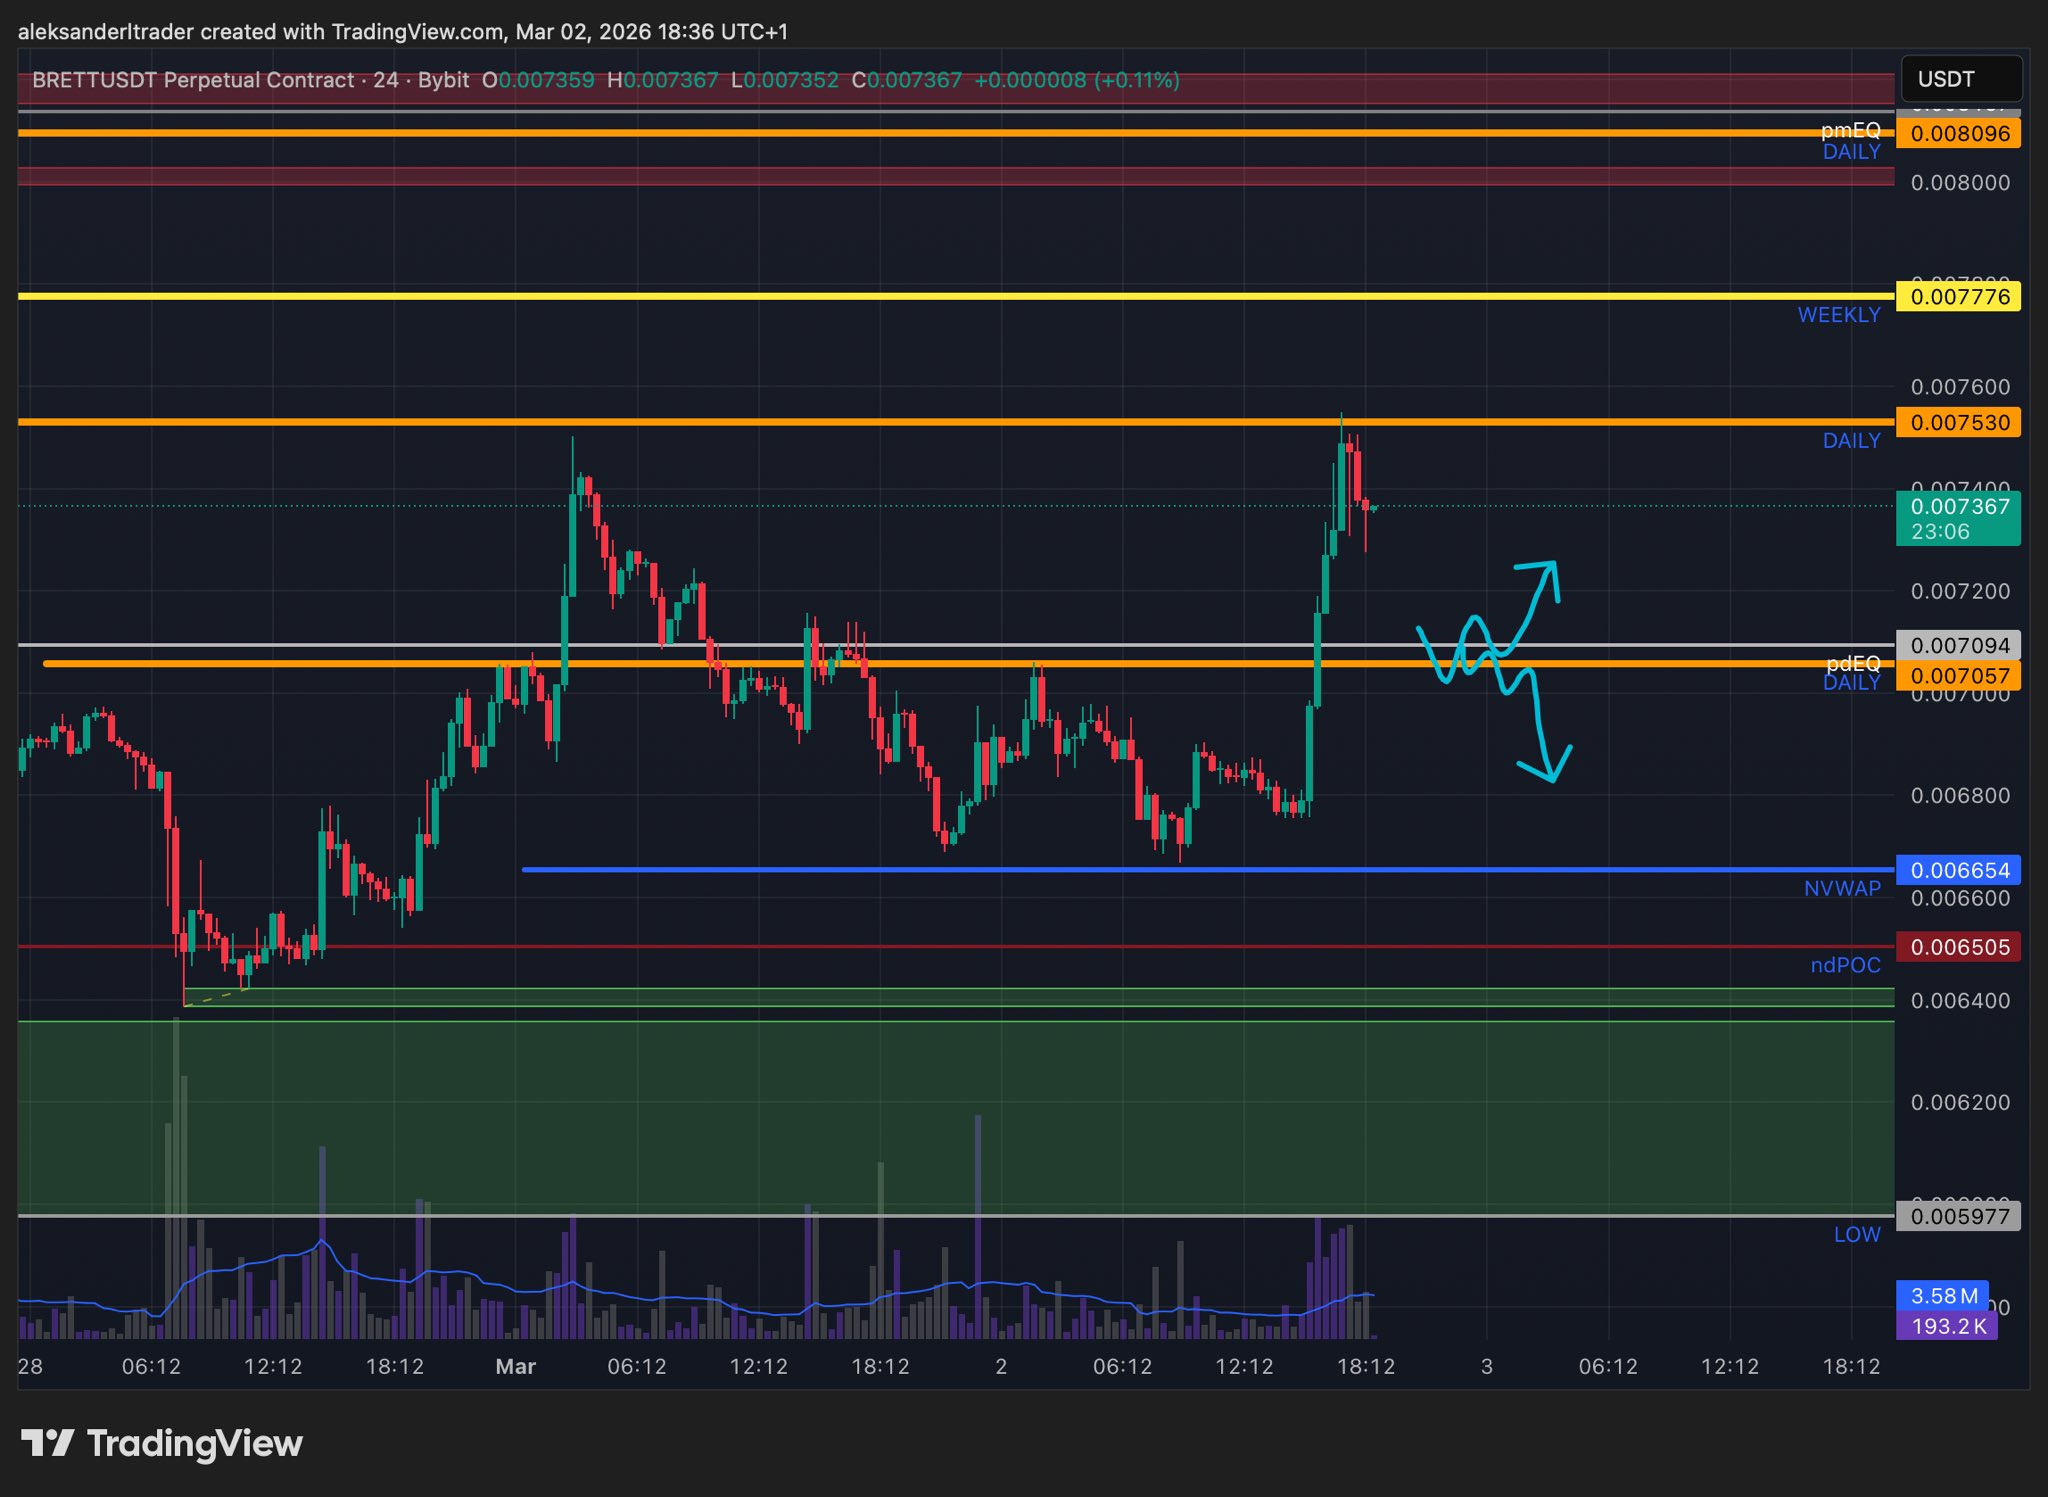This screenshot has width=2048, height=1497.
Task: Click the 18:12 marker under last candle
Action: pos(1366,1366)
